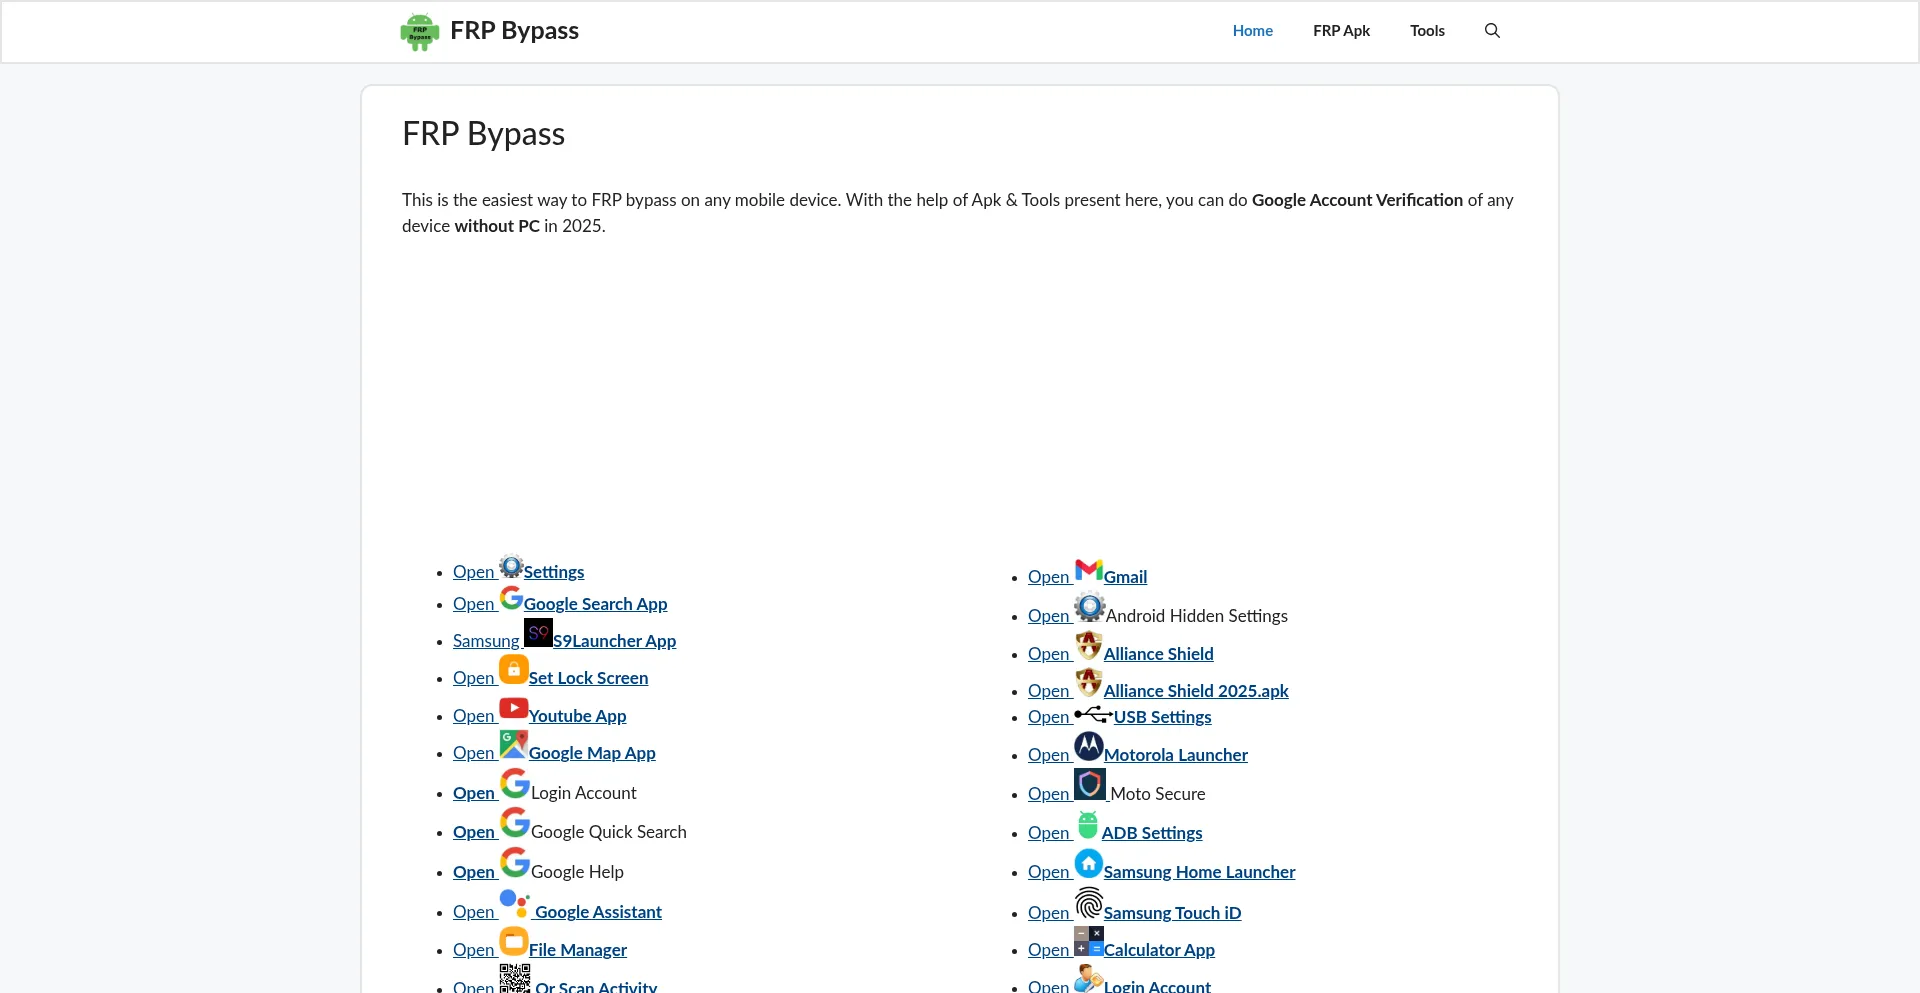Screen dimensions: 1920x993
Task: Open the Samsung Home Launcher link
Action: [x=1199, y=872]
